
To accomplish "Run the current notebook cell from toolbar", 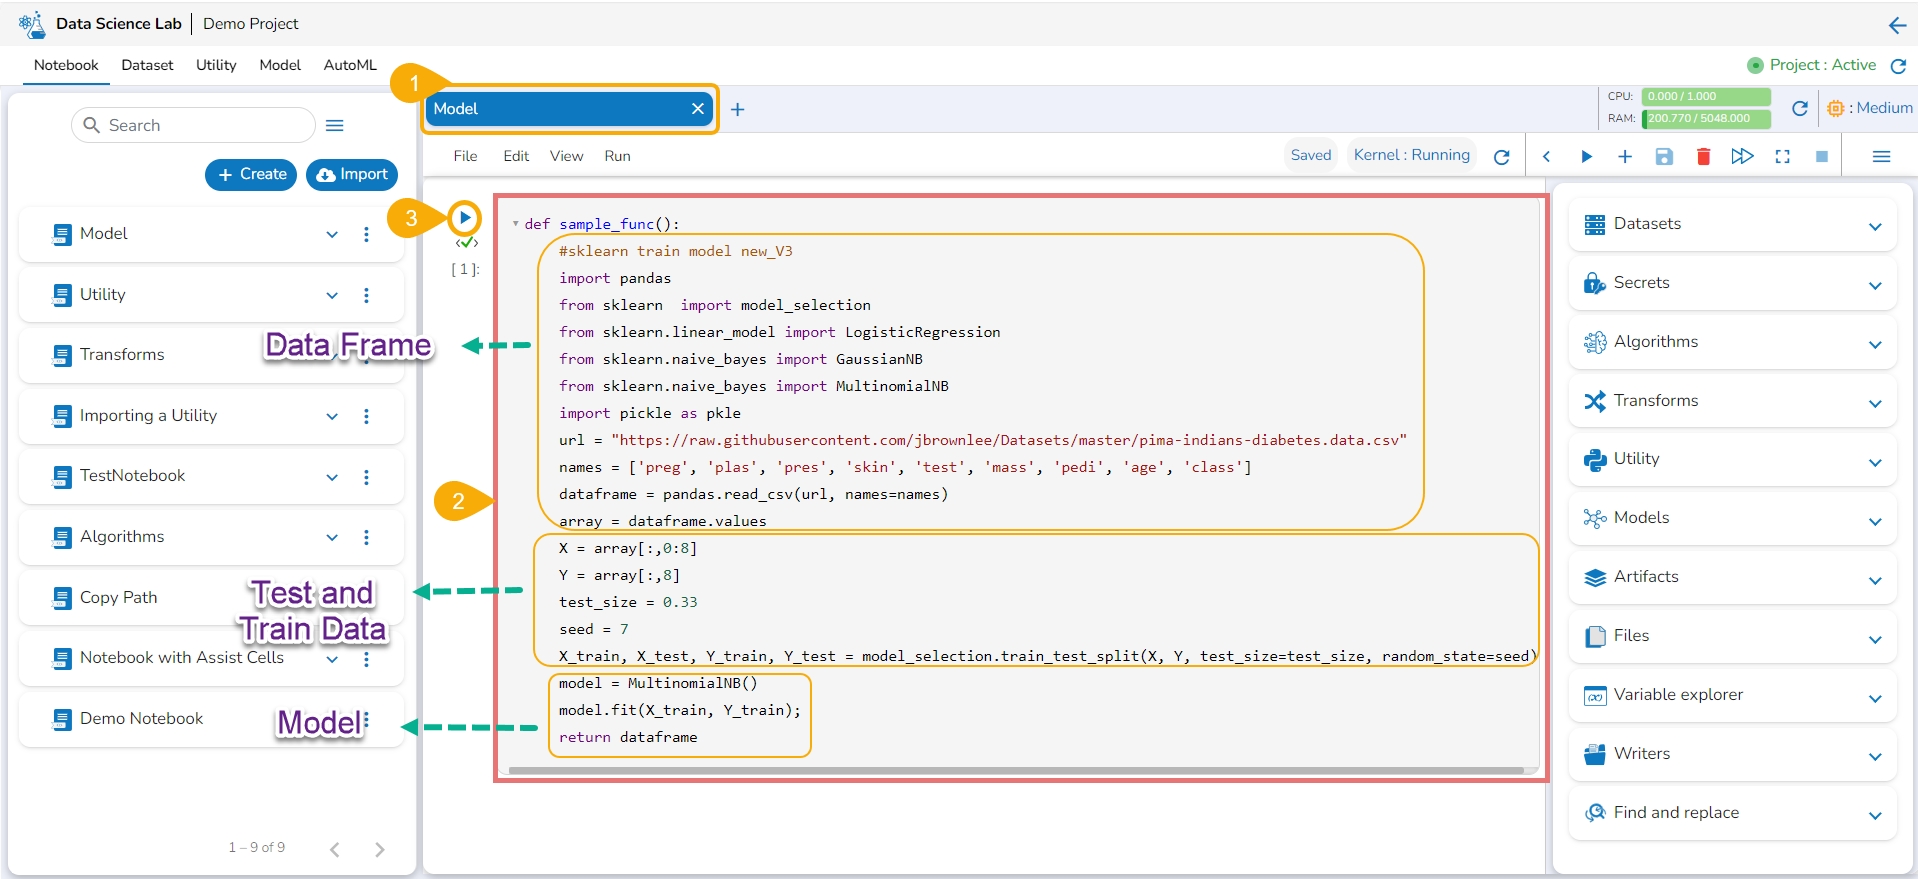I will pyautogui.click(x=1586, y=157).
